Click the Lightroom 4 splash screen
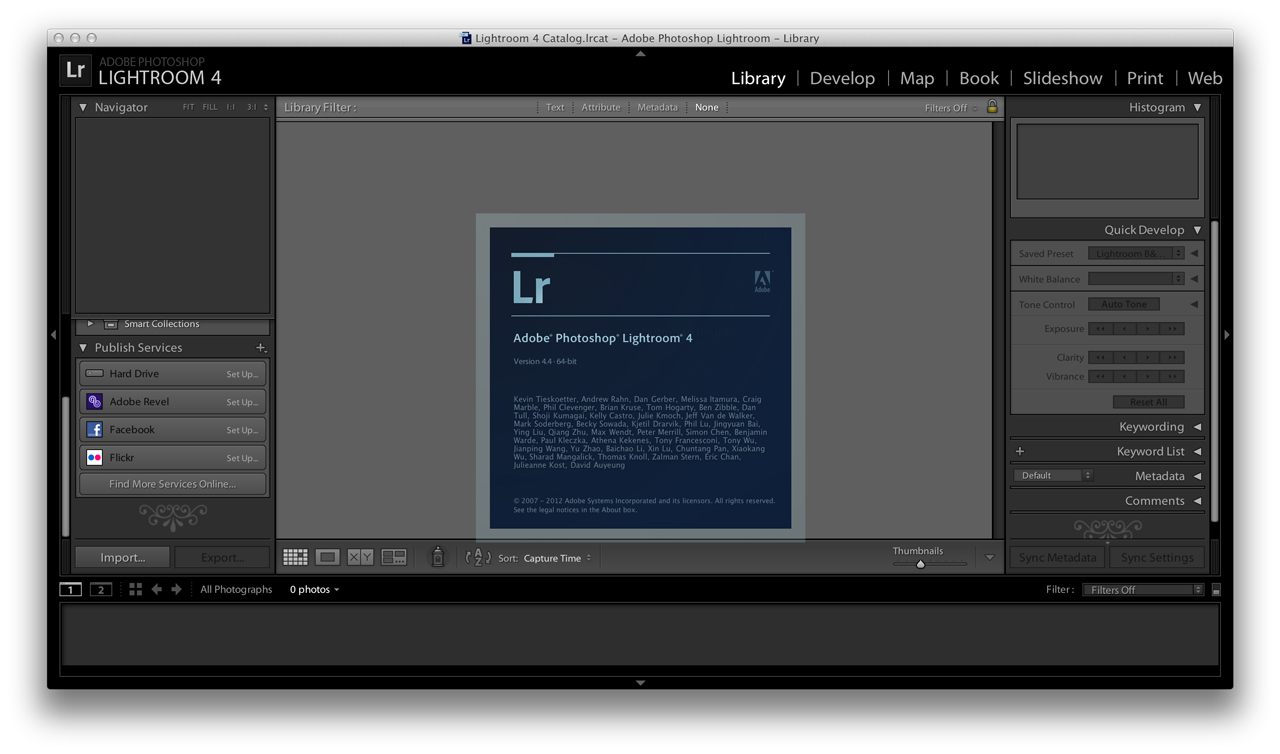Image resolution: width=1280 pixels, height=754 pixels. pos(640,378)
